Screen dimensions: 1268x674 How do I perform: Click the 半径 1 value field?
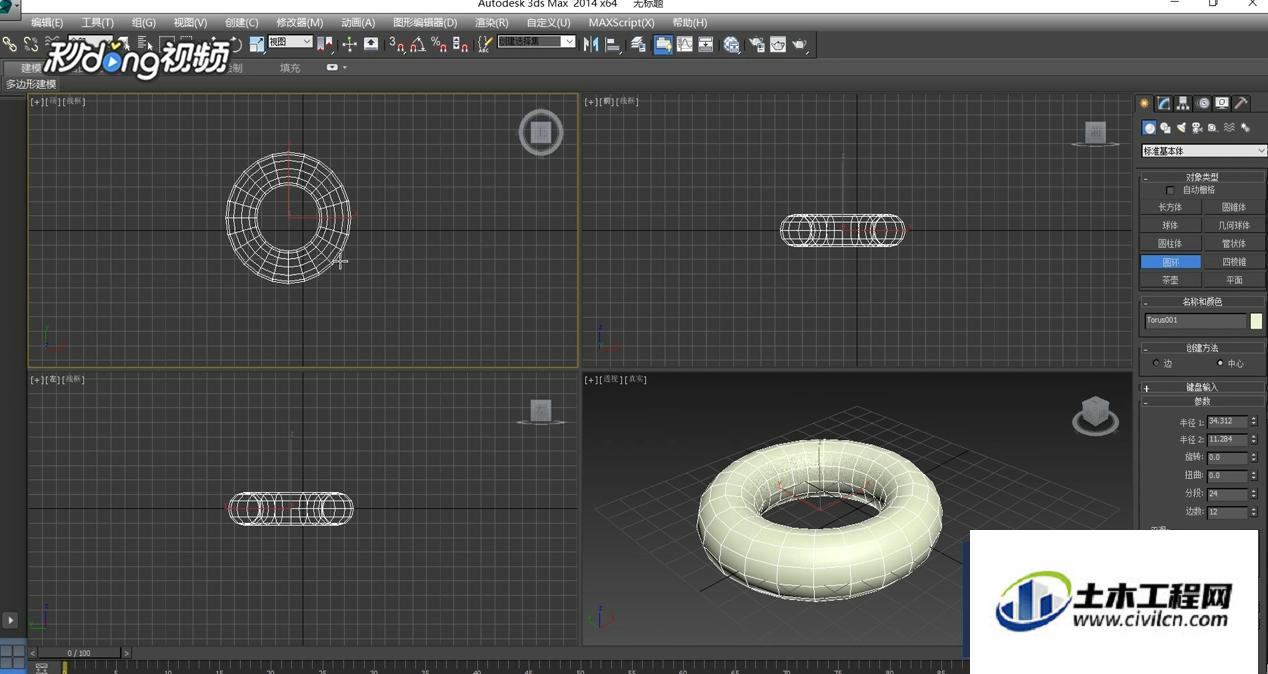[x=1227, y=422]
